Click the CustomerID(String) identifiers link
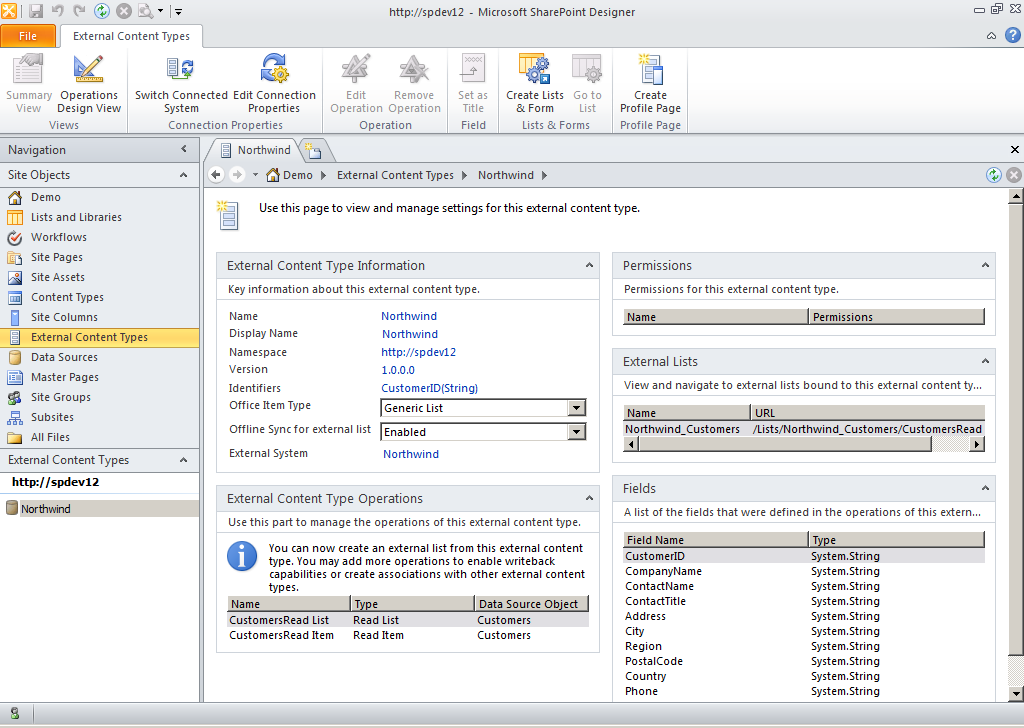 point(430,388)
